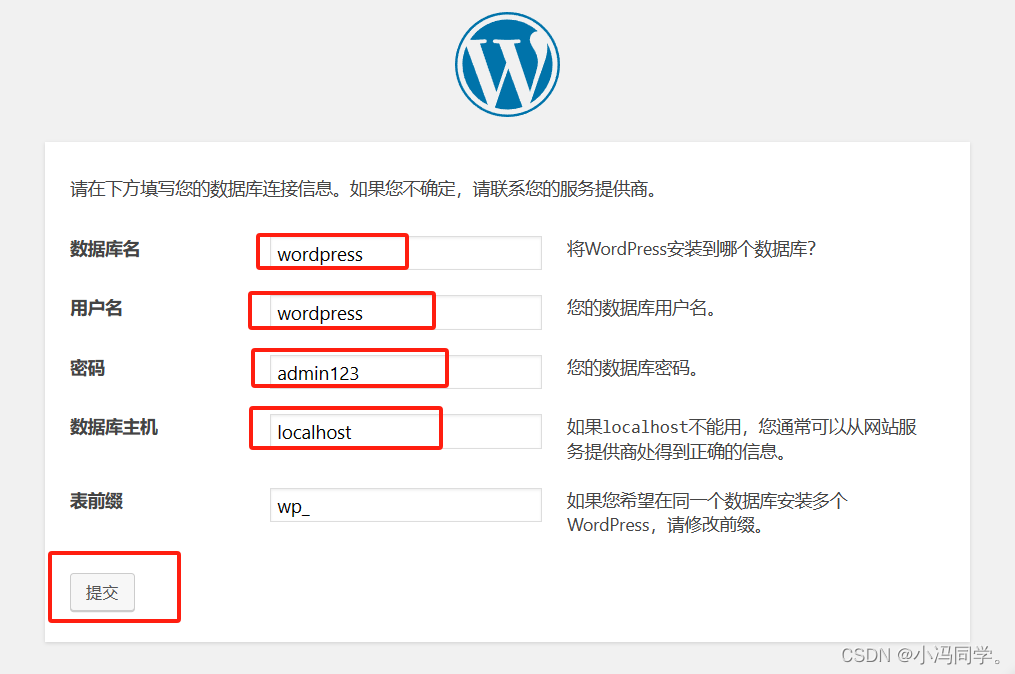
Task: Click the hint 您的数据库密码。
Action: [x=632, y=368]
